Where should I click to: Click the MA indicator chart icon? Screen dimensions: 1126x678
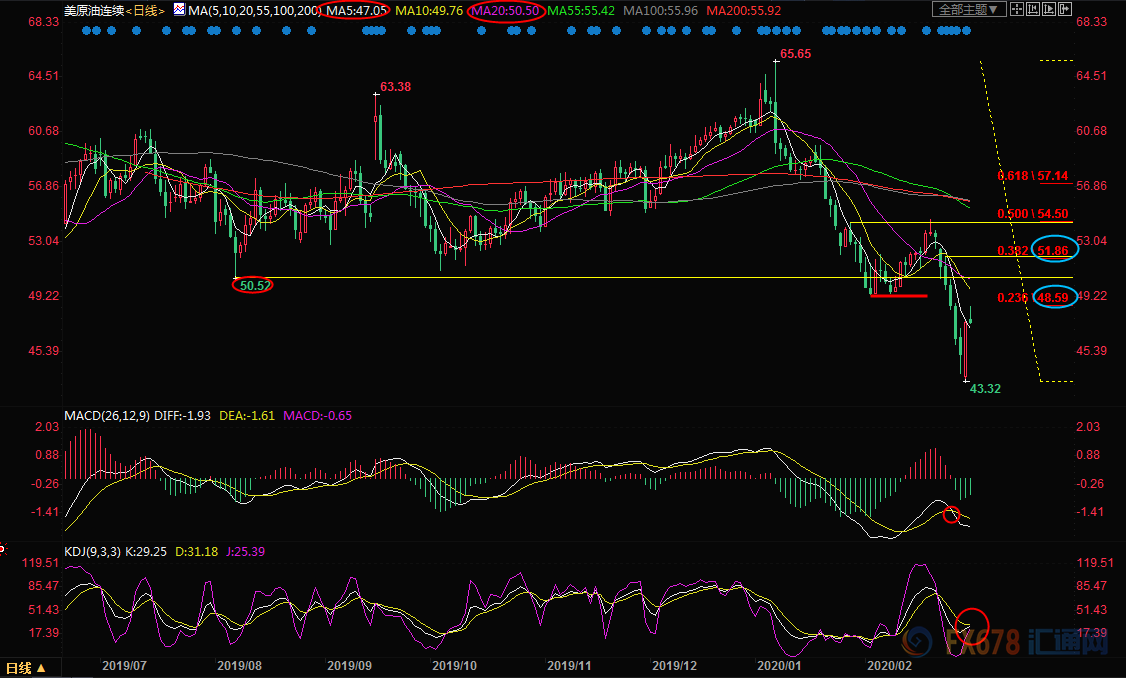(x=180, y=9)
